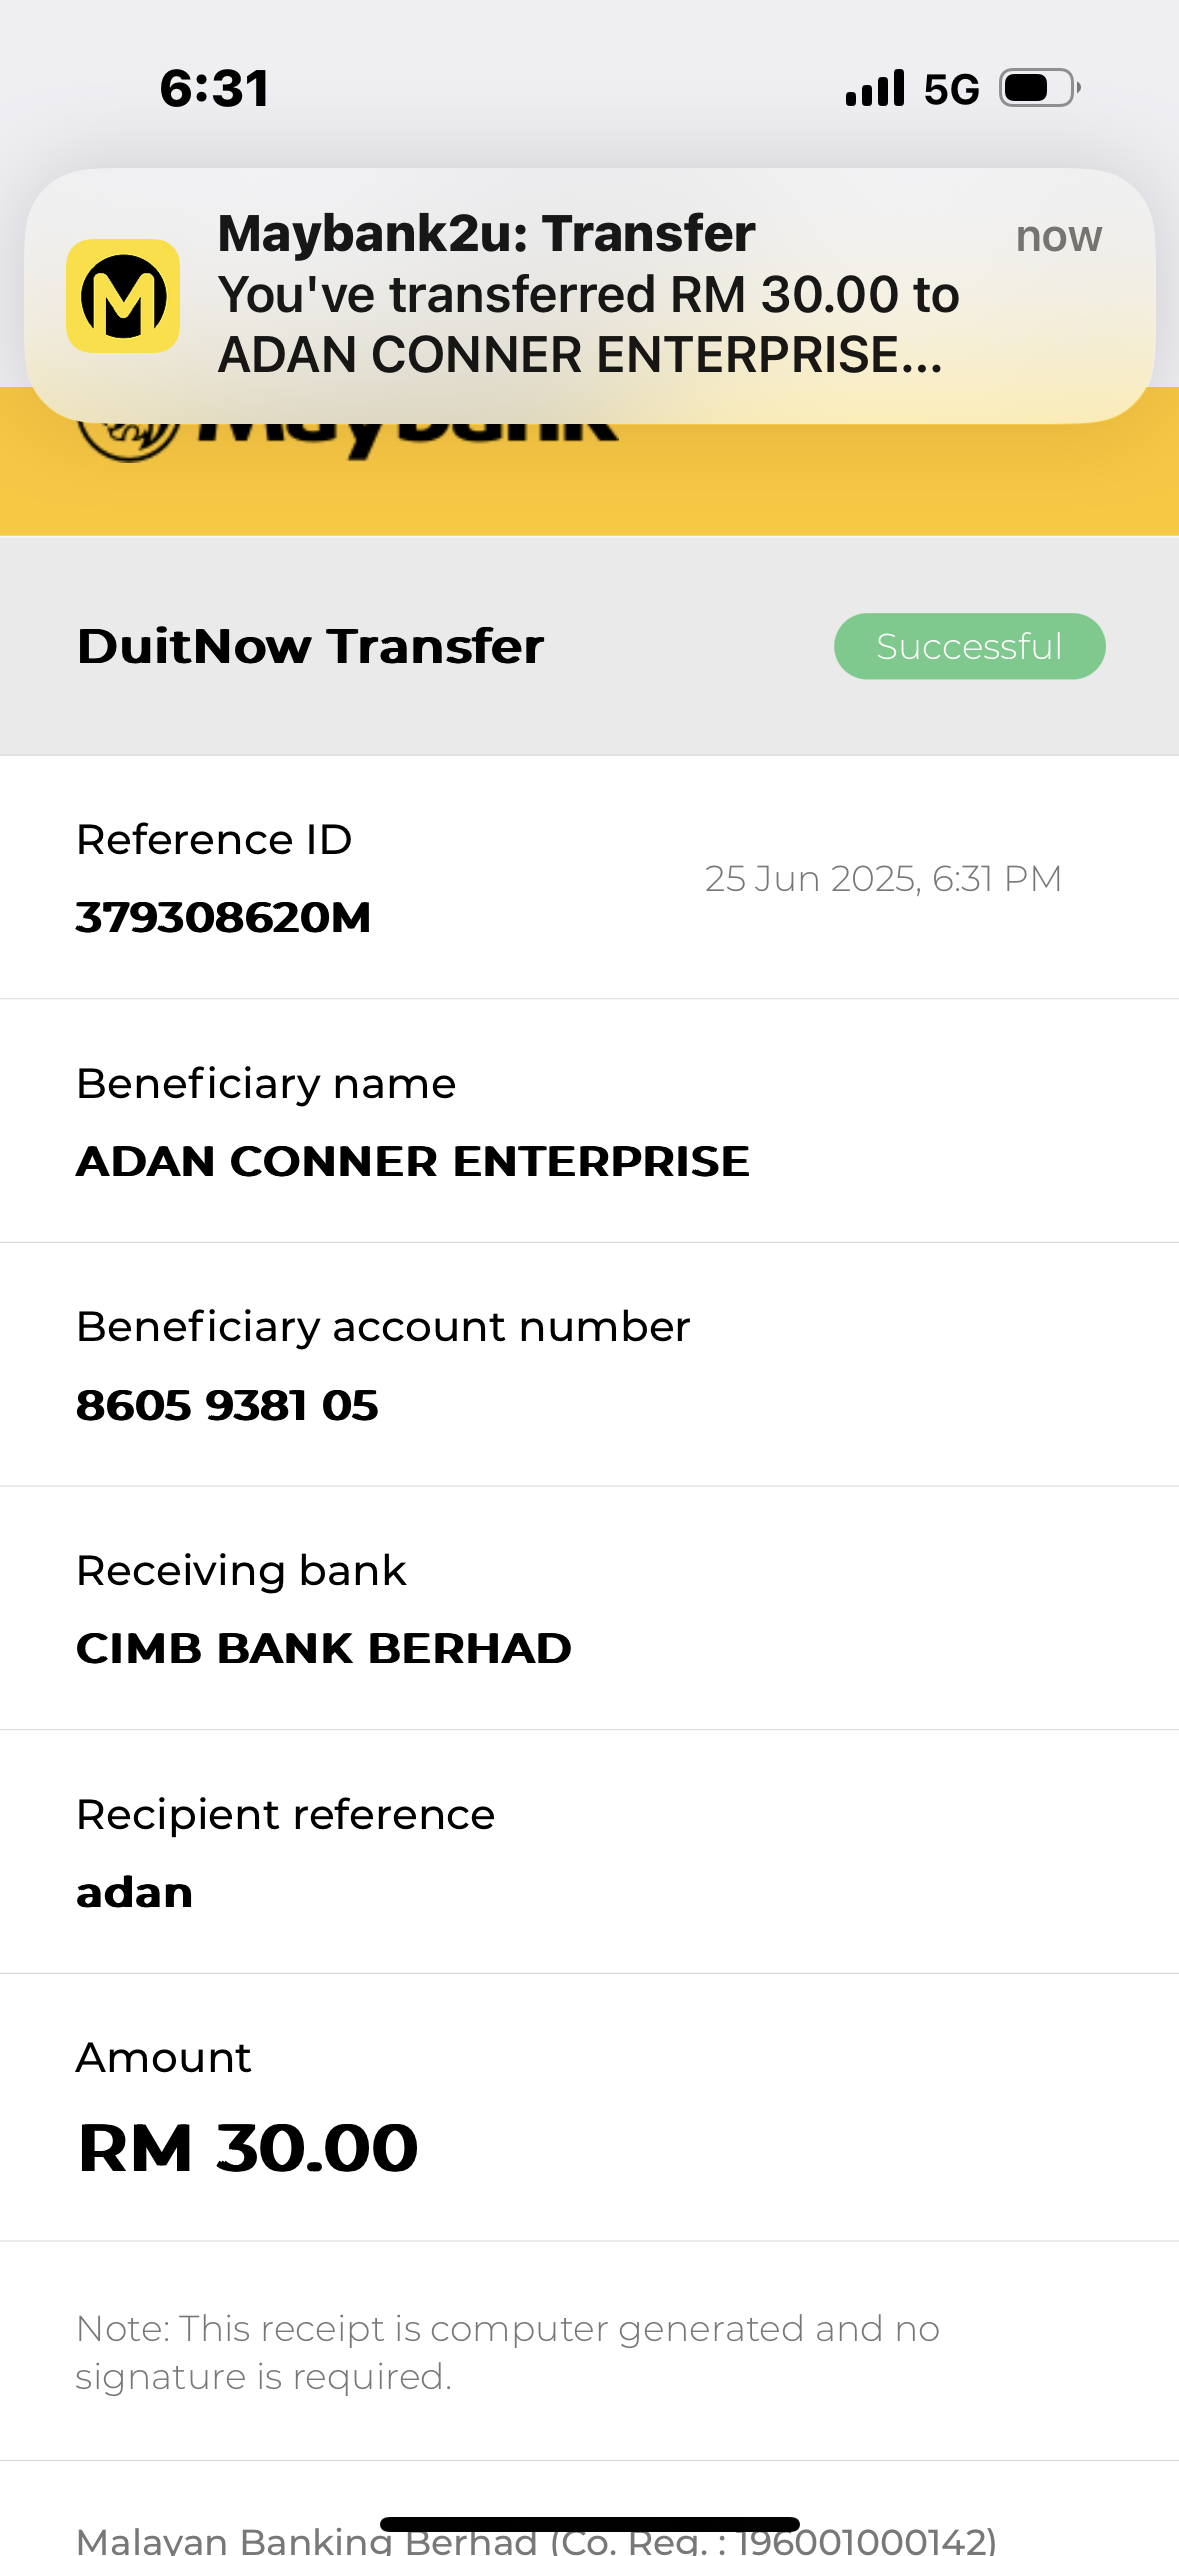1179x2556 pixels.
Task: Tap the home indicator bar at bottom
Action: tap(589, 2524)
